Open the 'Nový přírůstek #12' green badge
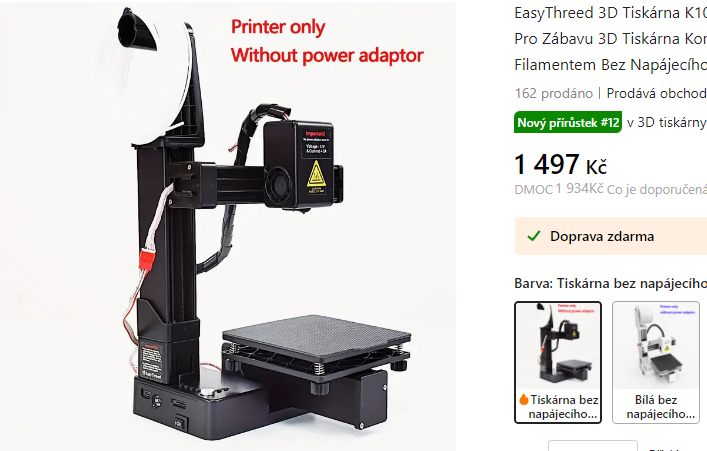 pyautogui.click(x=568, y=122)
